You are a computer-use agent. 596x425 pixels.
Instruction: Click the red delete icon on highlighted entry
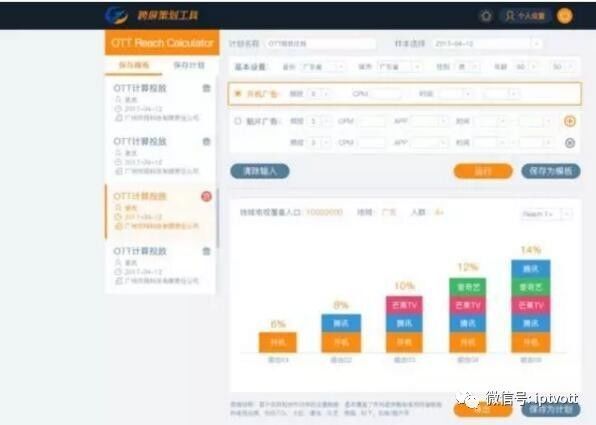point(206,197)
